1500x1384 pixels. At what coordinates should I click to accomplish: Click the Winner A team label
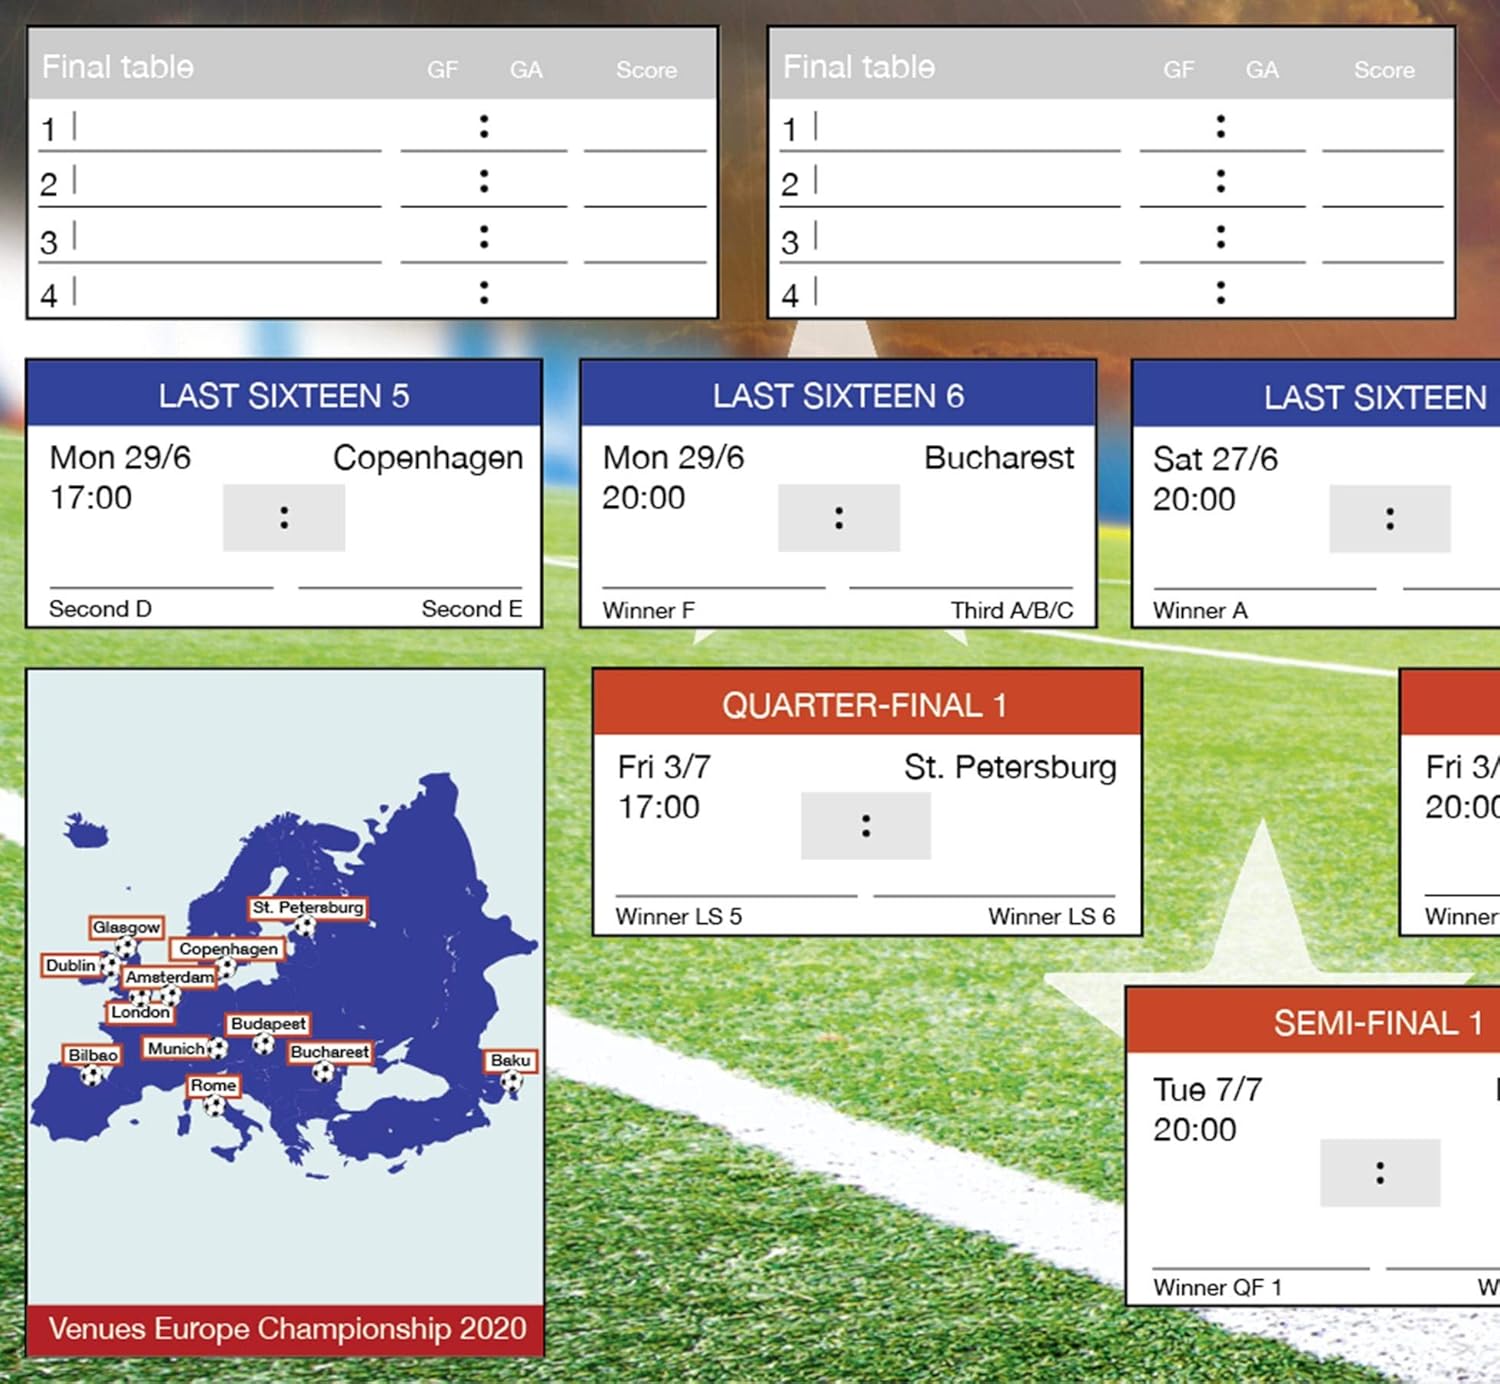coord(1200,610)
